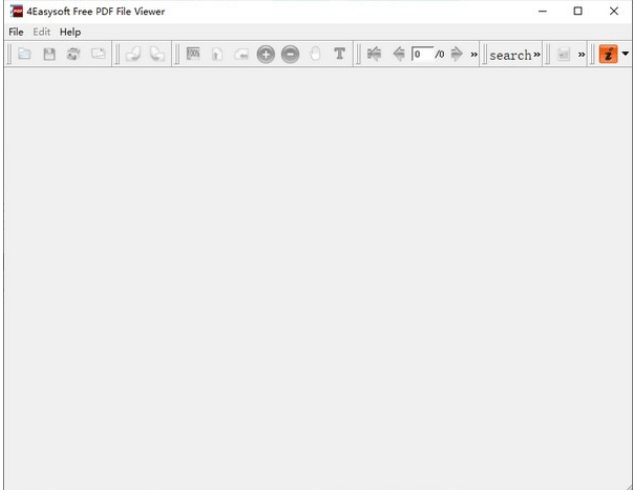Click the Save floppy disk icon
635x490 pixels.
coord(49,54)
